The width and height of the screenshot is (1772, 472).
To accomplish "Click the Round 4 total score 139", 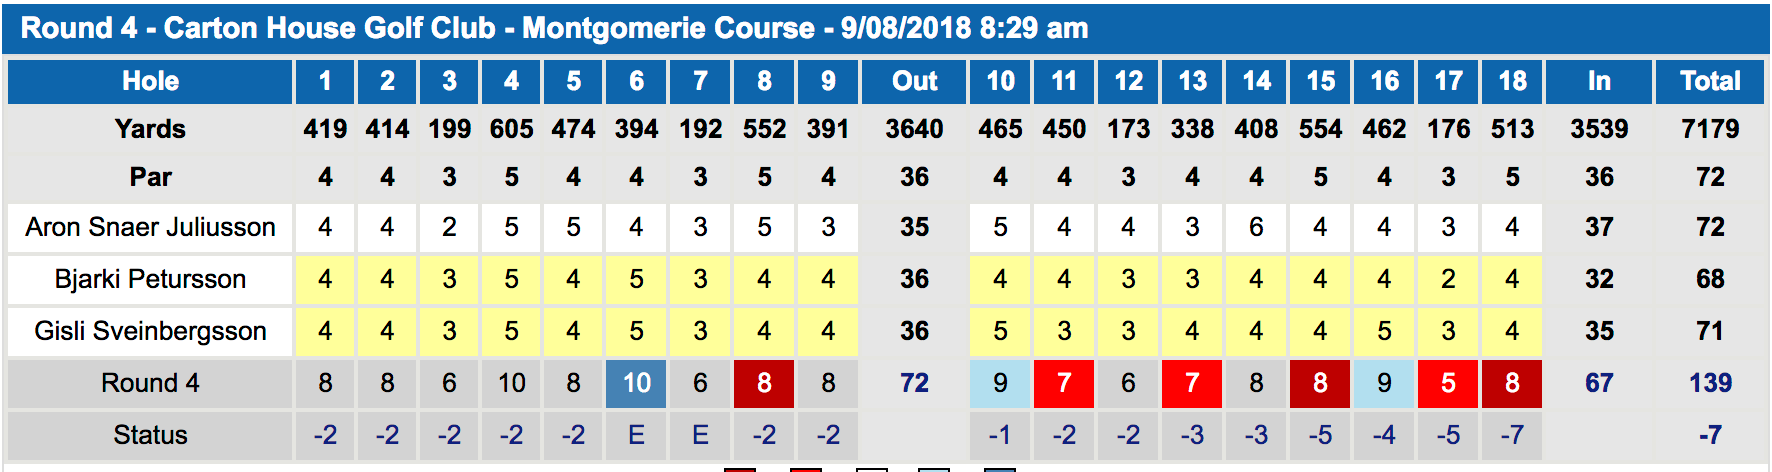I will coord(1710,384).
